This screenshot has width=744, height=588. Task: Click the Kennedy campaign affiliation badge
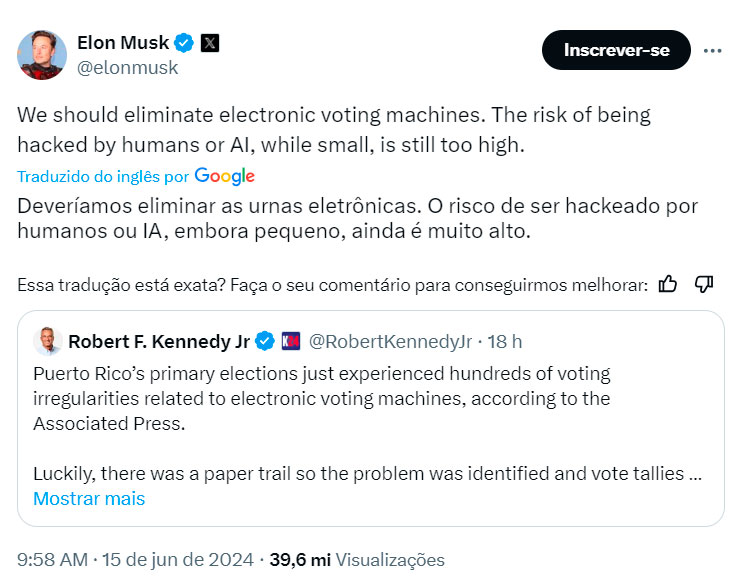[x=290, y=341]
